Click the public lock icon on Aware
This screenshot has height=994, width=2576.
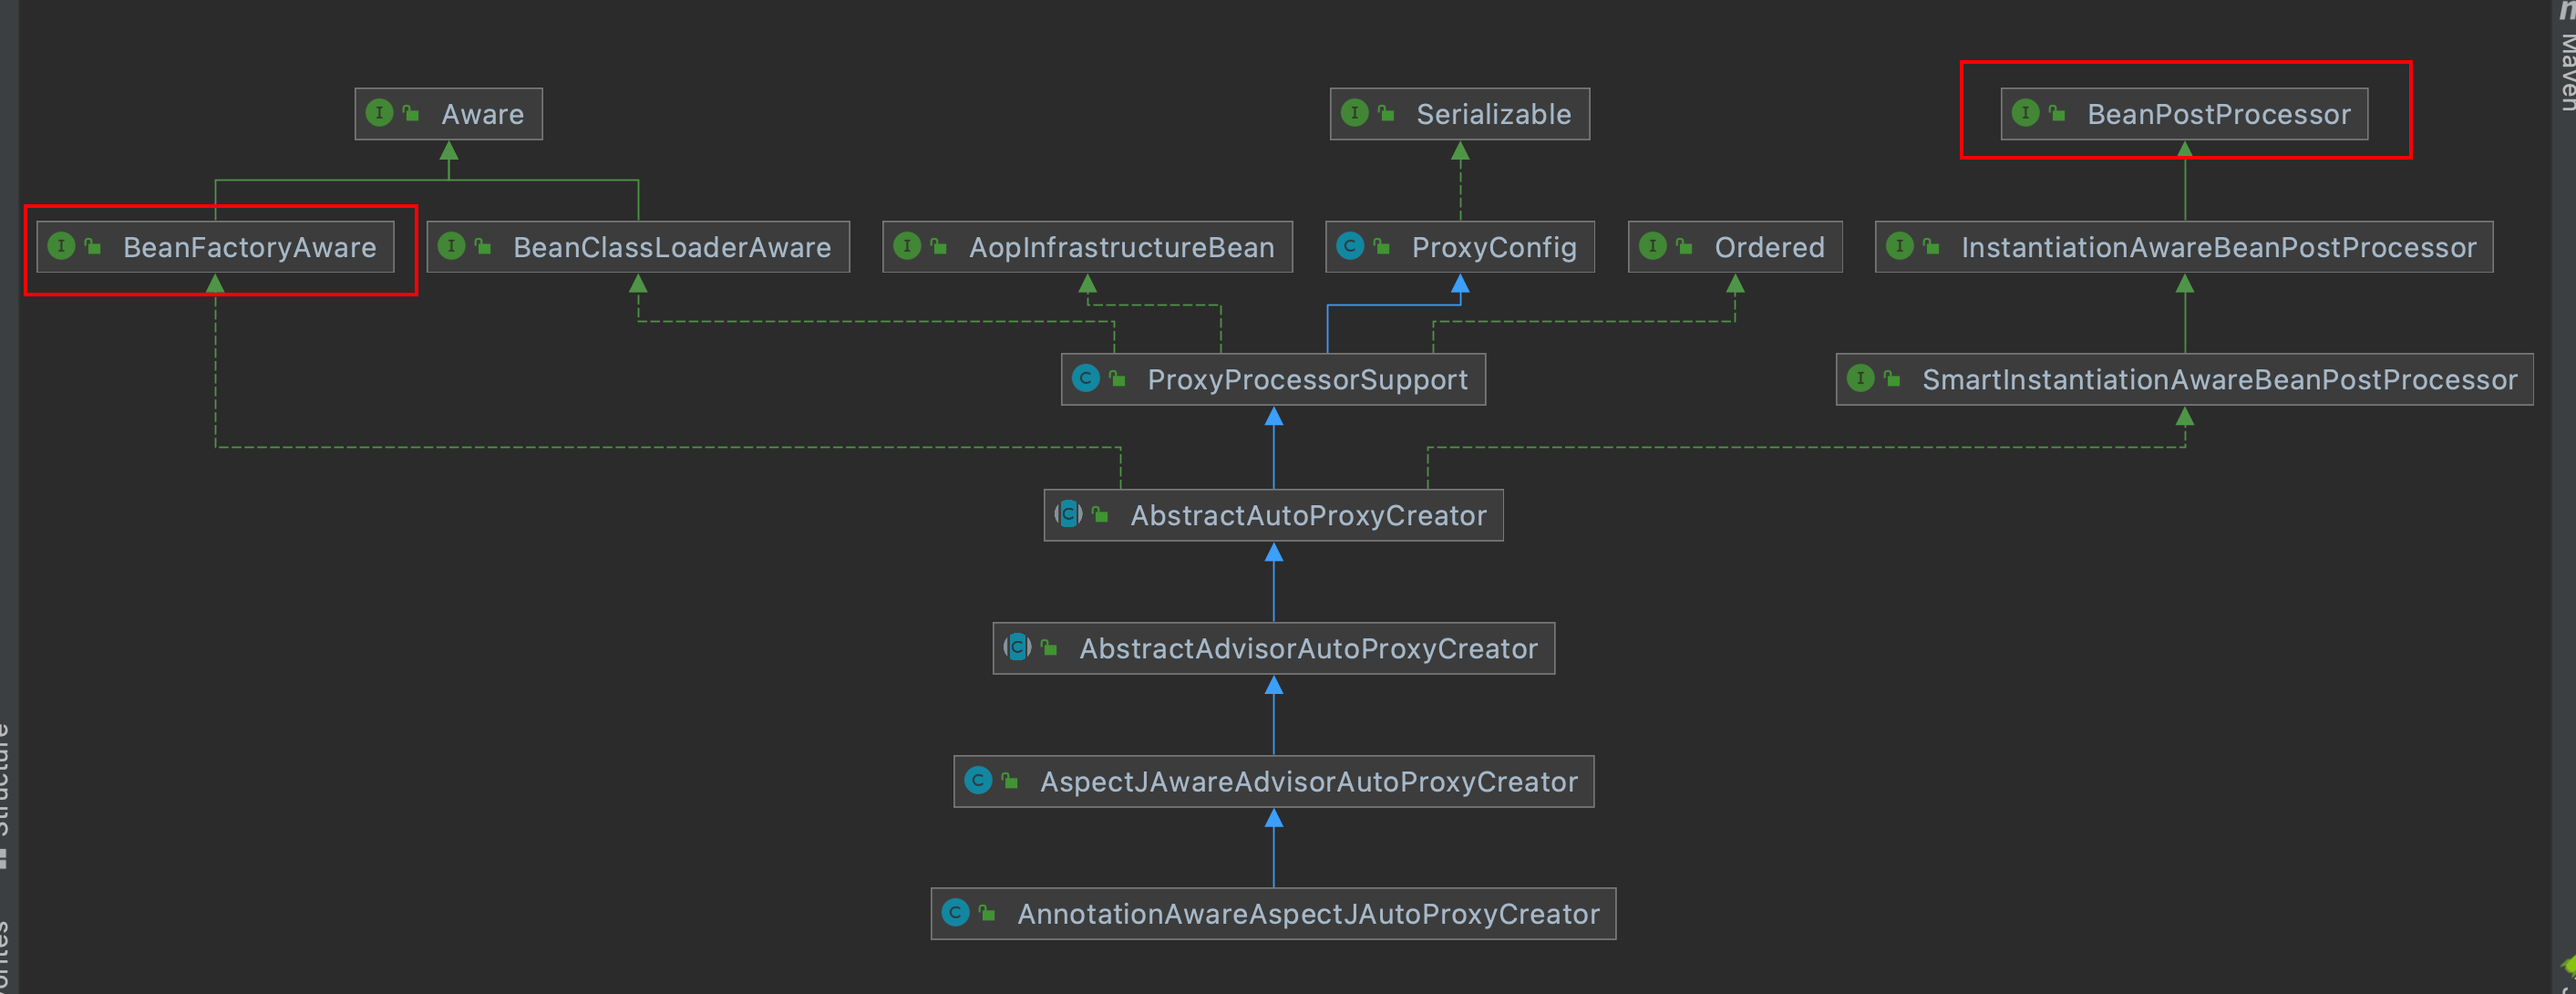(410, 113)
